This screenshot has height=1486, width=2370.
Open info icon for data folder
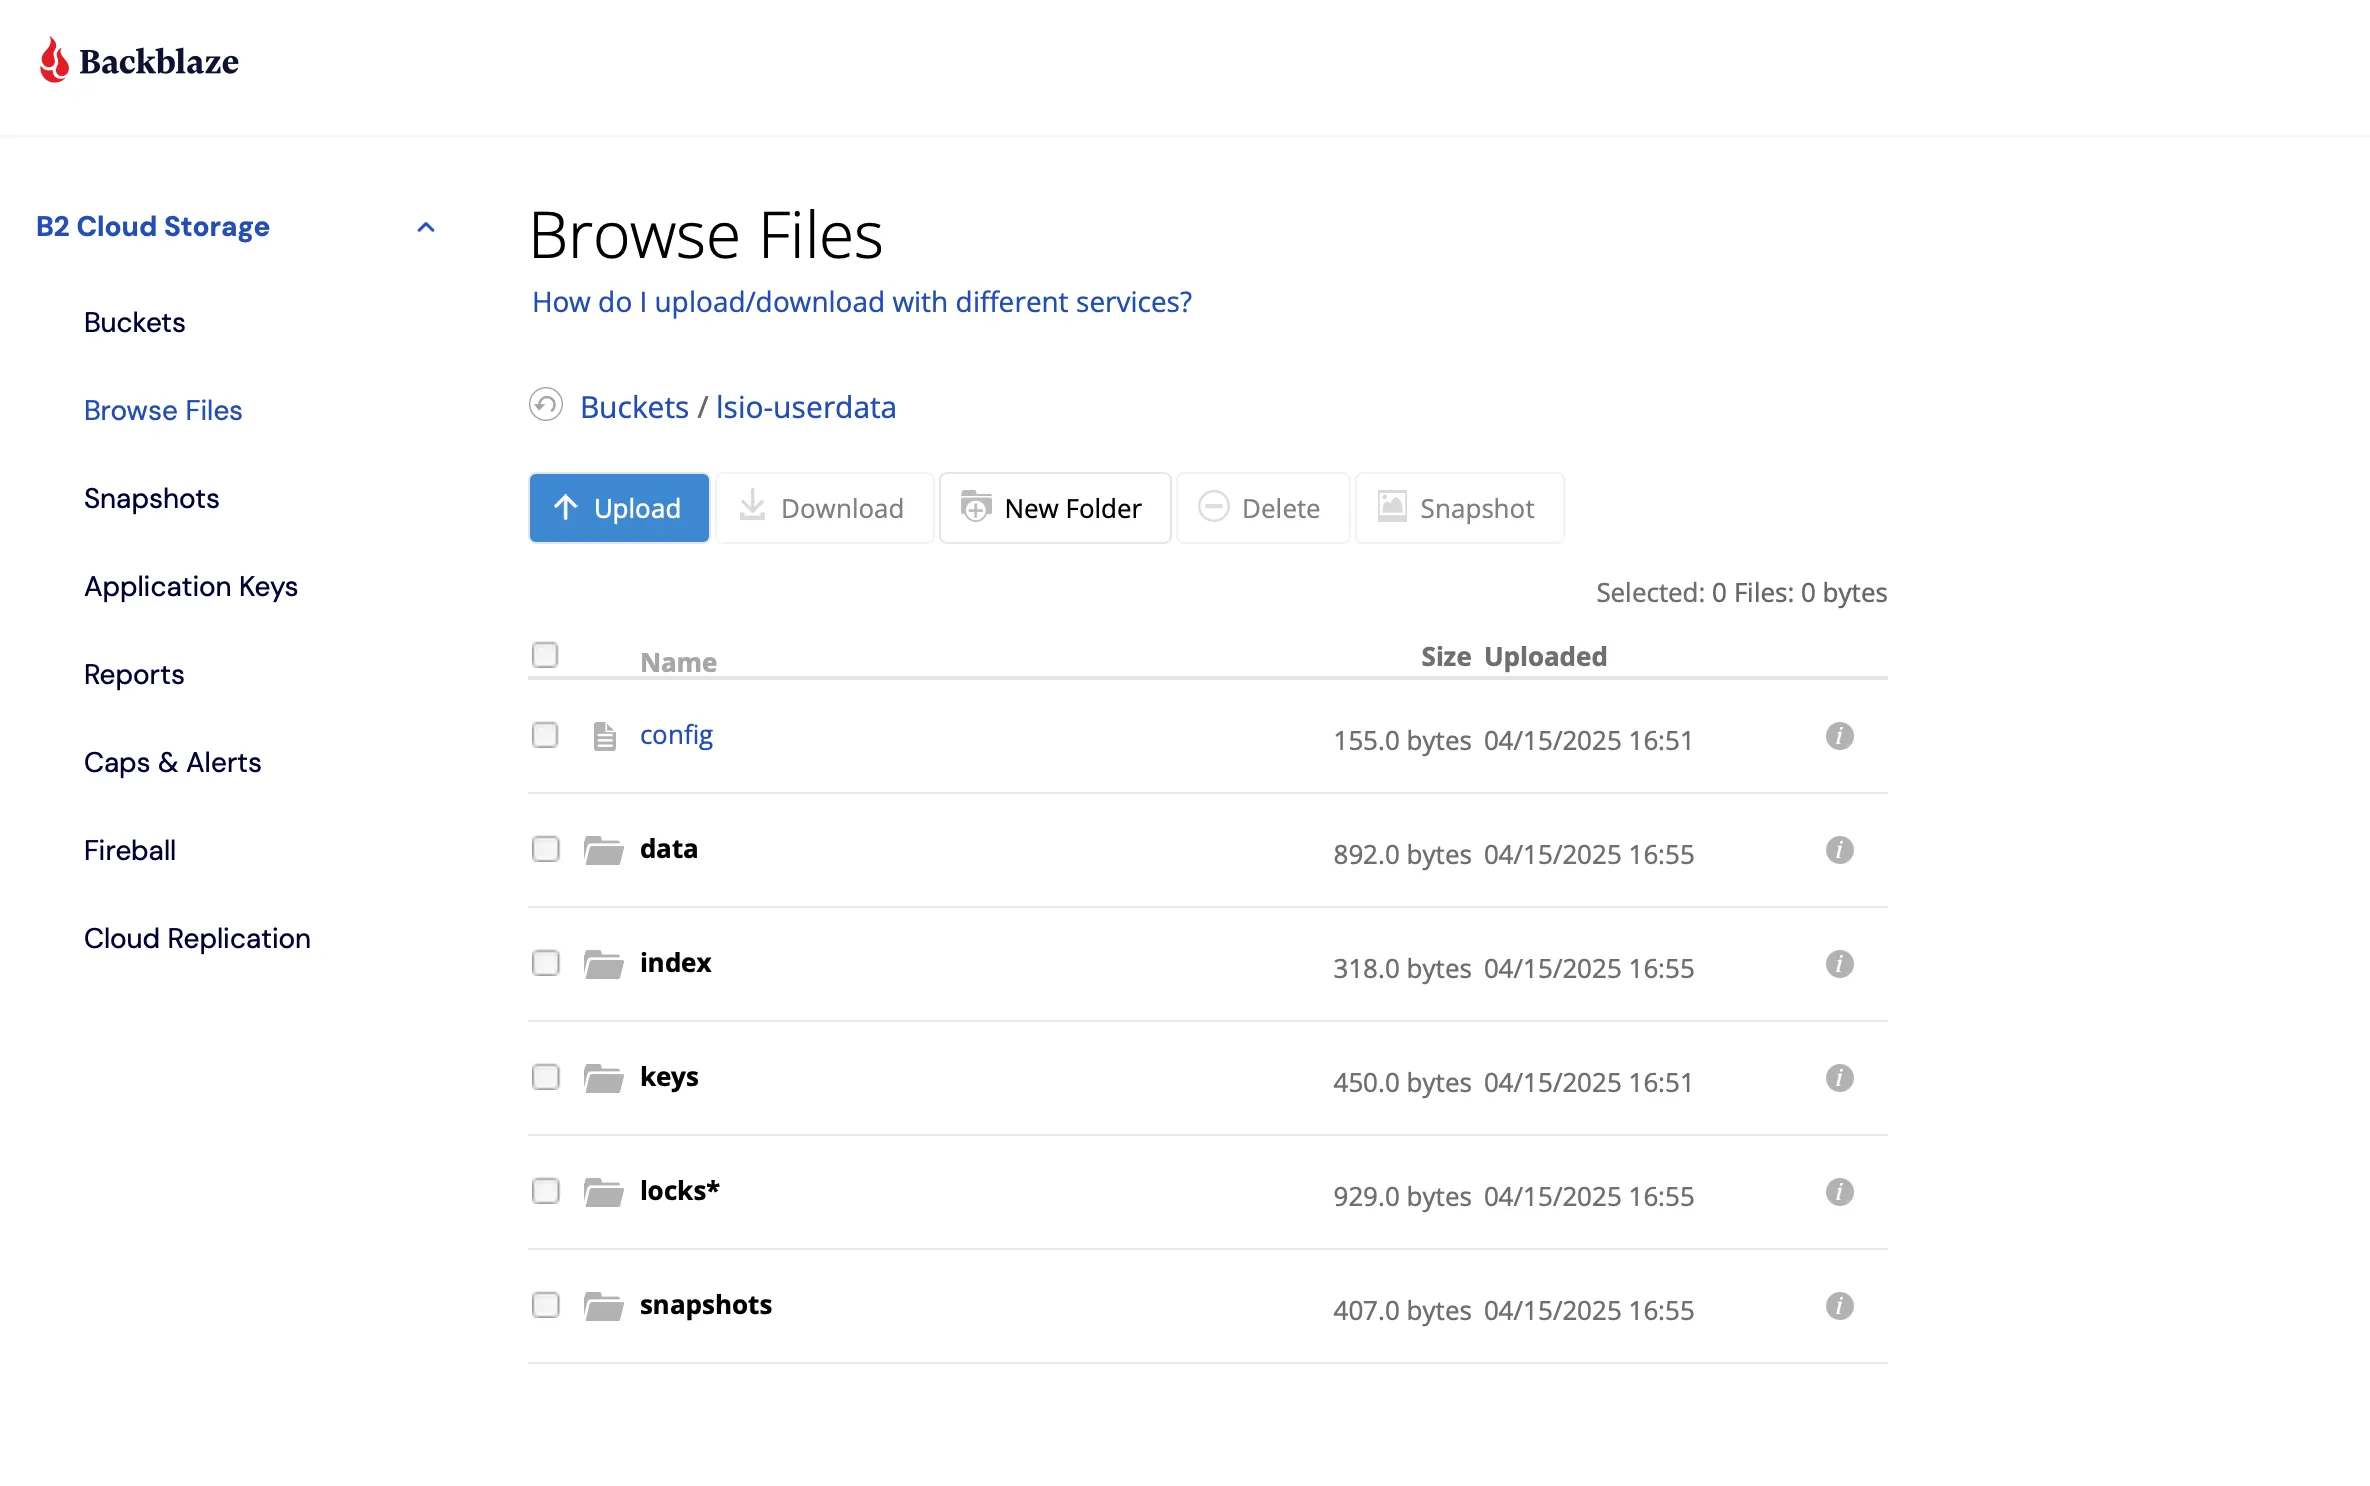pos(1839,850)
